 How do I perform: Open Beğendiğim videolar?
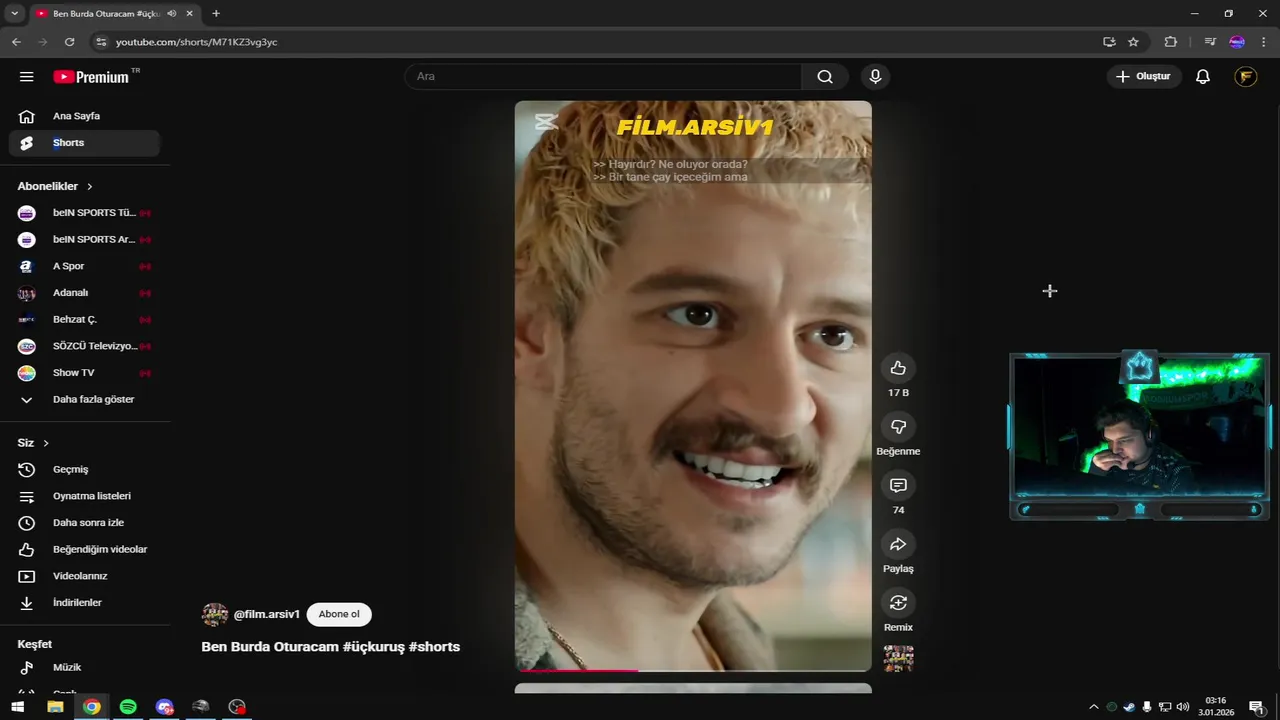(x=85, y=550)
